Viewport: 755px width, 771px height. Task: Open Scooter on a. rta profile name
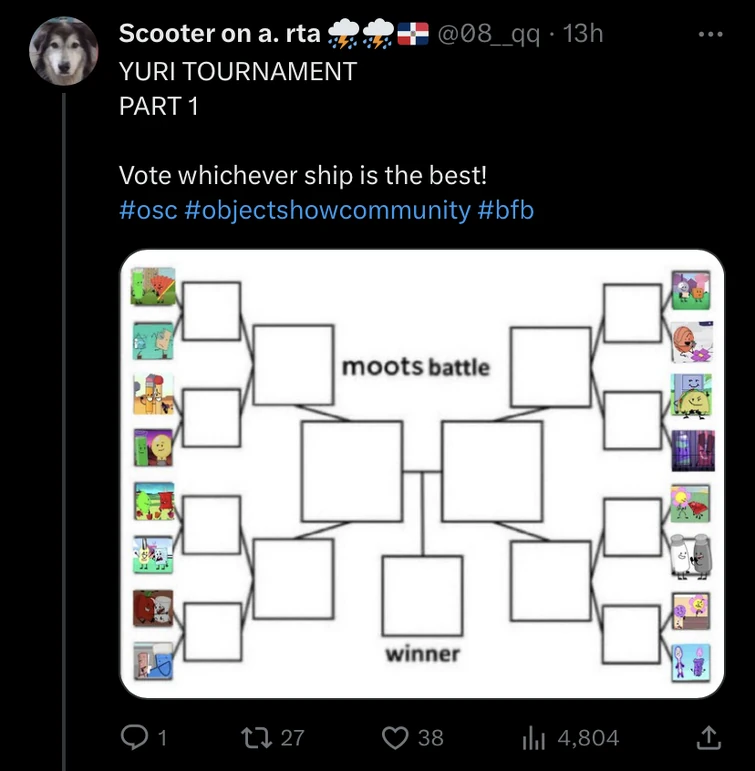[220, 33]
